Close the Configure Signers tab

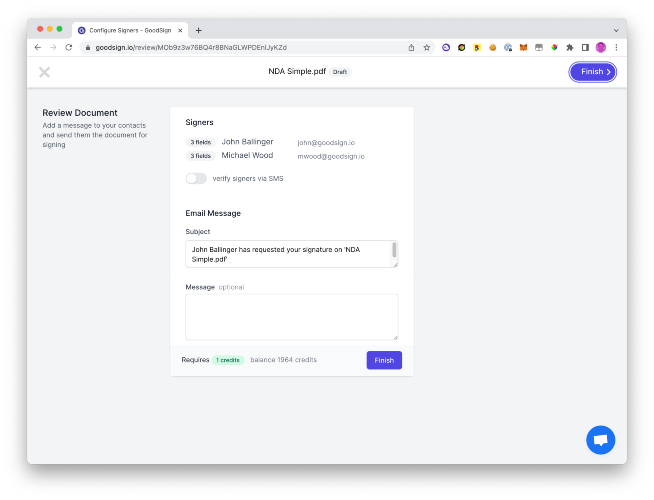click(180, 30)
